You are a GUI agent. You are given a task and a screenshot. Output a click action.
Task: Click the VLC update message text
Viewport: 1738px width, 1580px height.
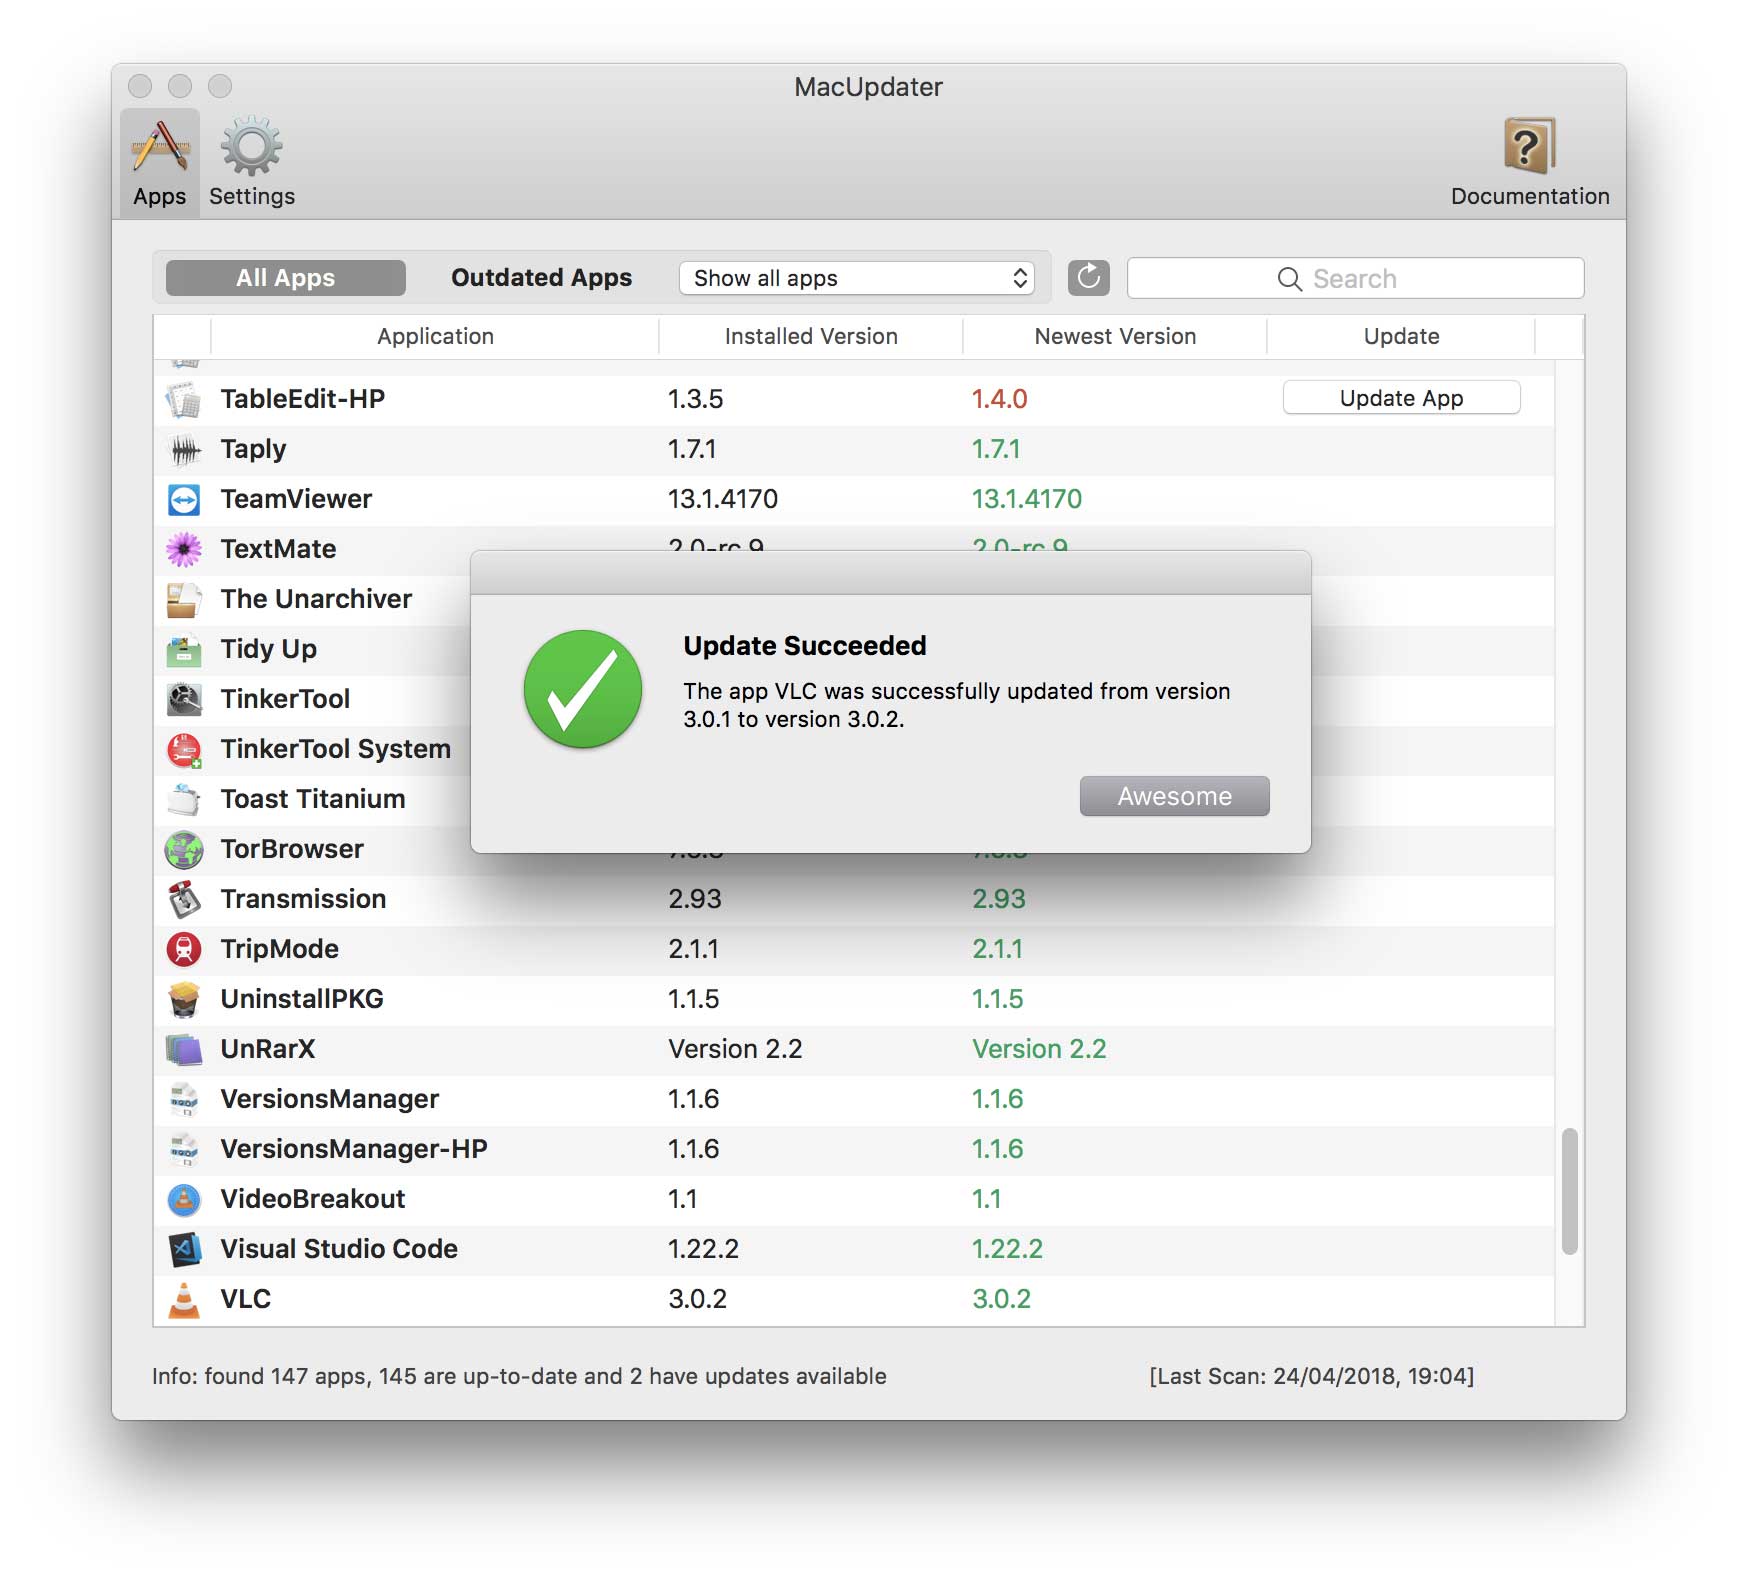pos(957,705)
